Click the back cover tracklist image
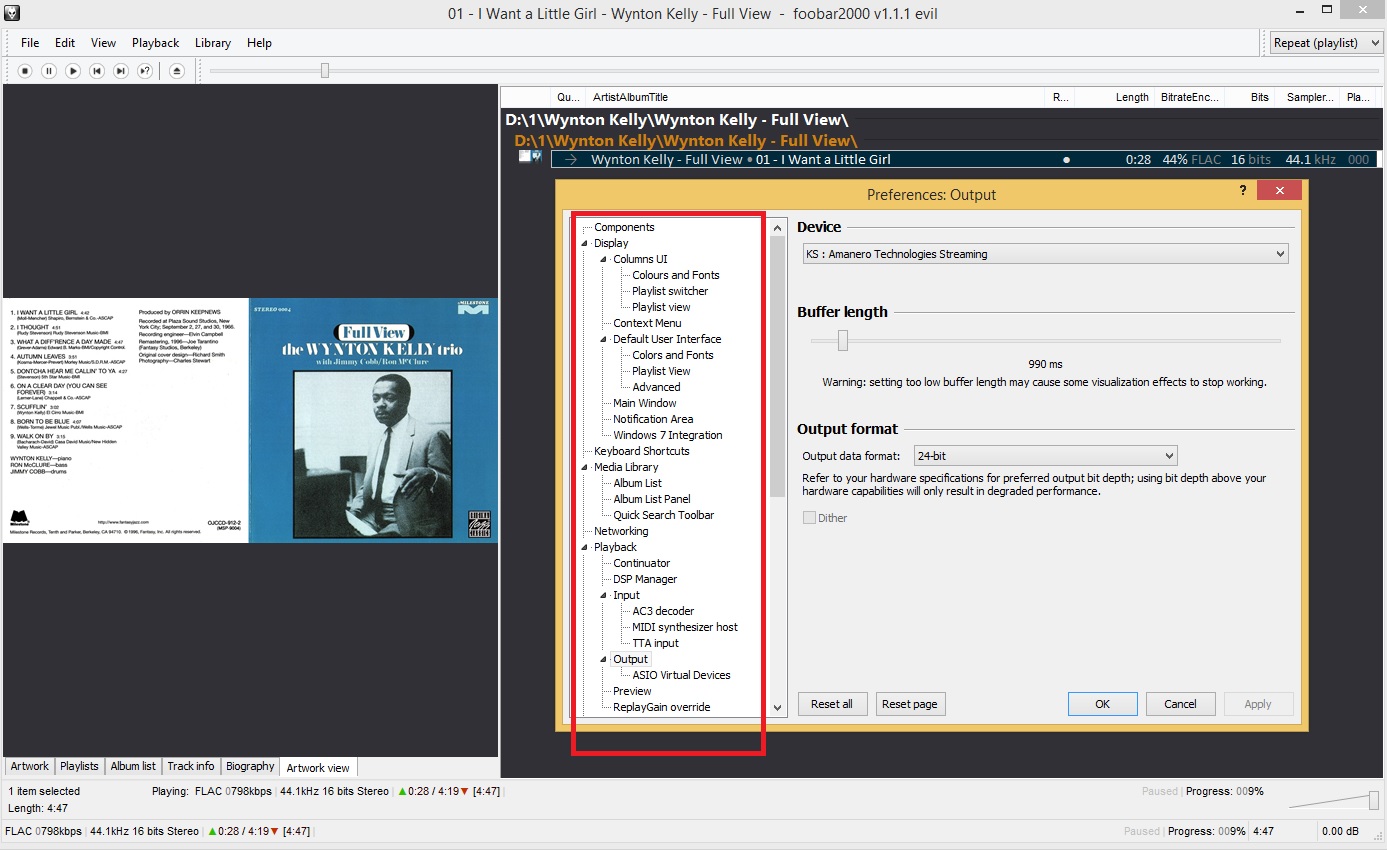Viewport: 1387px width, 850px height. pyautogui.click(x=125, y=421)
